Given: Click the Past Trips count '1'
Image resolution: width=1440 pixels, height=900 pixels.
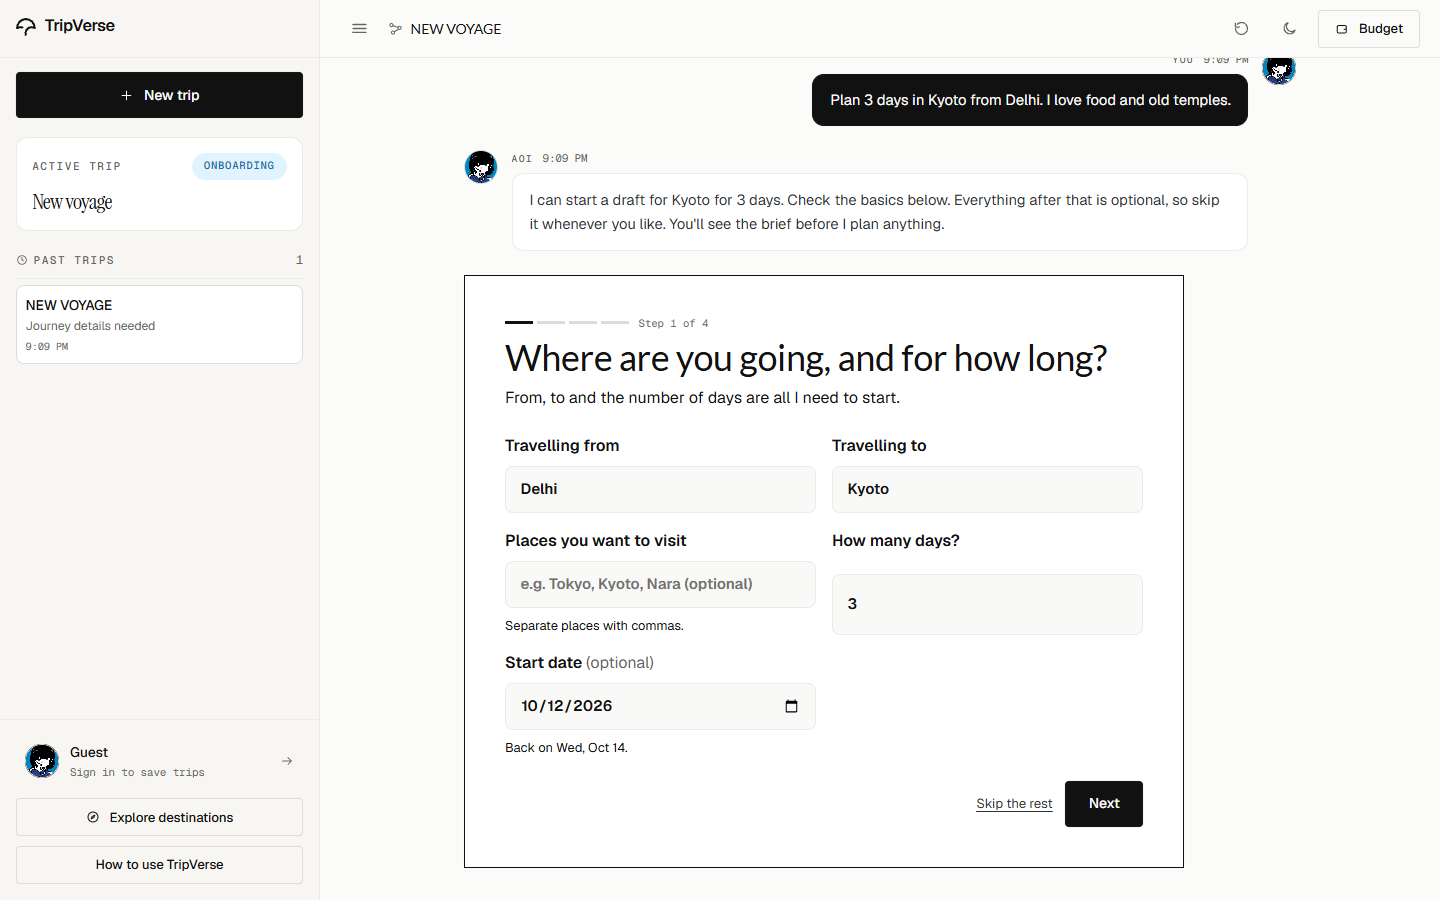Looking at the screenshot, I should pyautogui.click(x=299, y=260).
